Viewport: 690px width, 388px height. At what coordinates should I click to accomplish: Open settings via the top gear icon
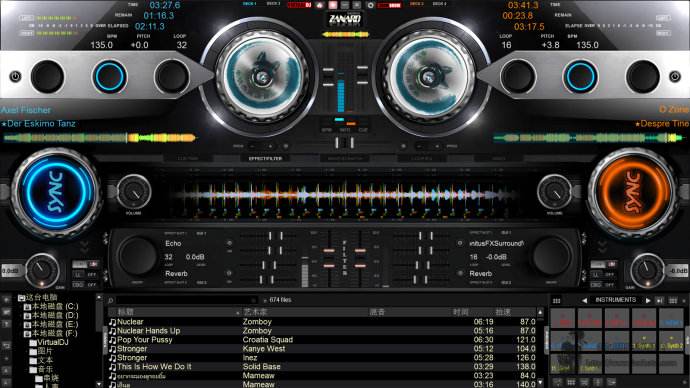371,5
